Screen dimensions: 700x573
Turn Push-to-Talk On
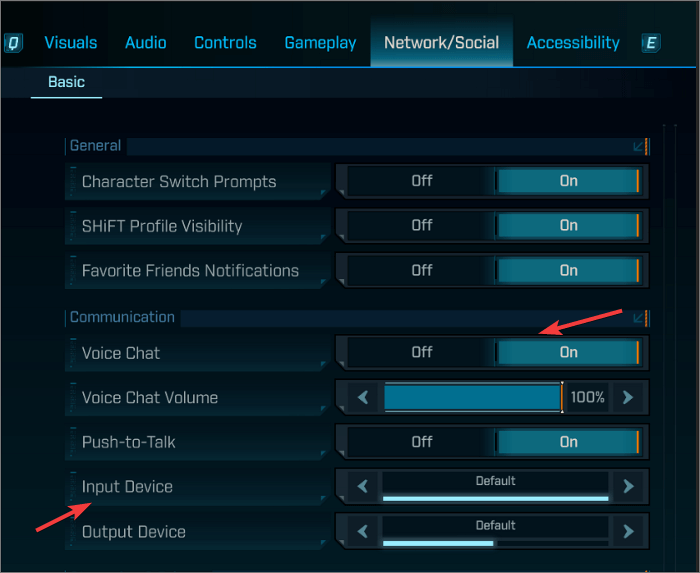[568, 442]
